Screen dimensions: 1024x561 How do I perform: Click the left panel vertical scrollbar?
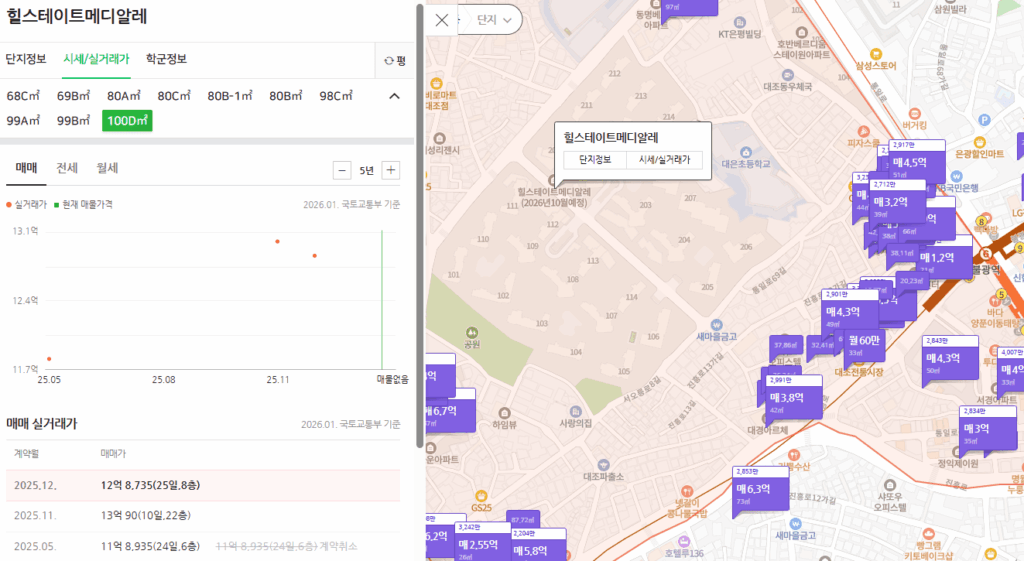click(x=419, y=225)
